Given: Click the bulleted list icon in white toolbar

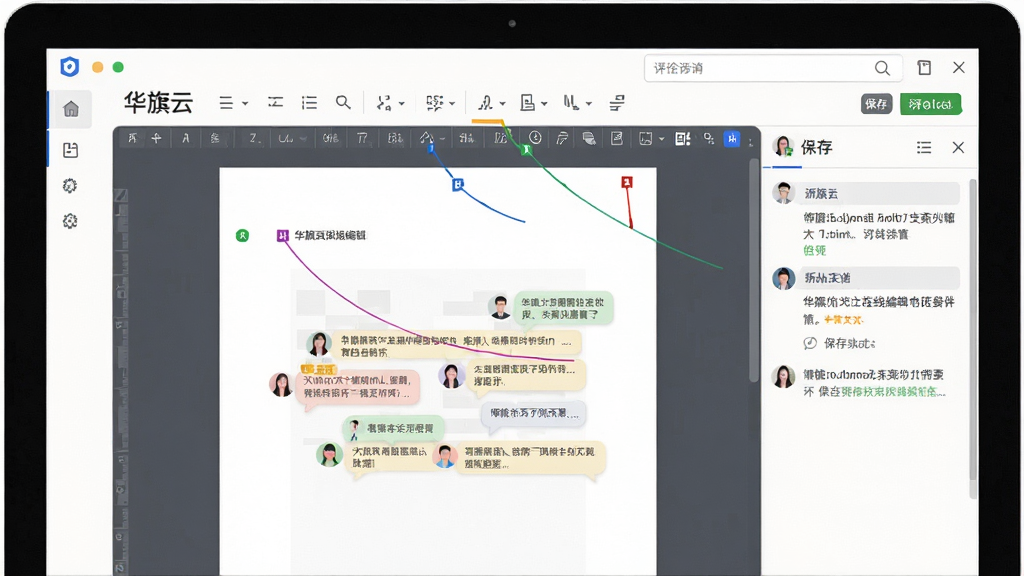Looking at the screenshot, I should [309, 103].
